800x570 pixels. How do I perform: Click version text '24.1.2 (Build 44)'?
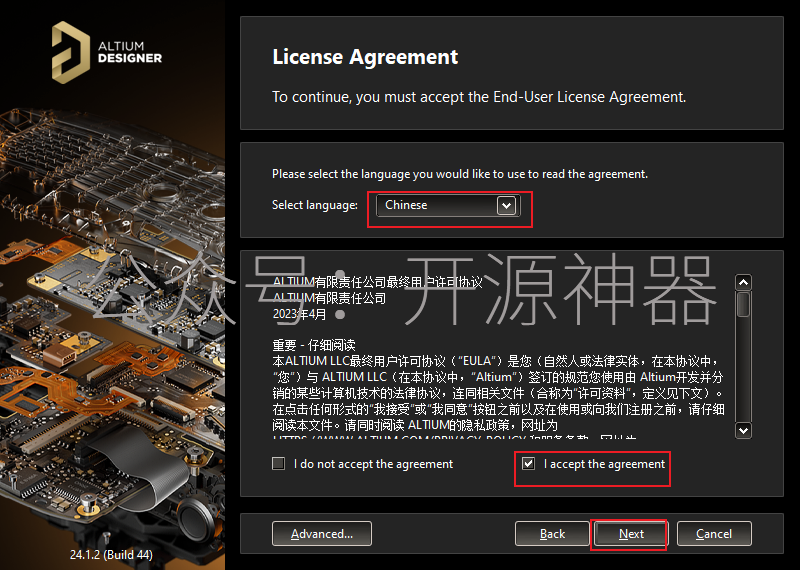coord(111,554)
